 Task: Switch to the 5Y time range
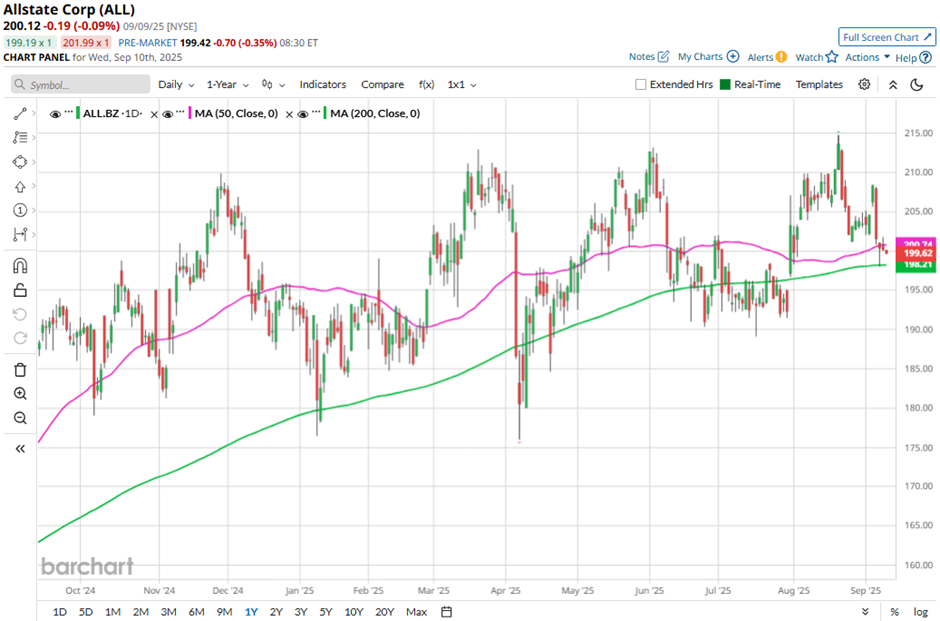pyautogui.click(x=326, y=611)
